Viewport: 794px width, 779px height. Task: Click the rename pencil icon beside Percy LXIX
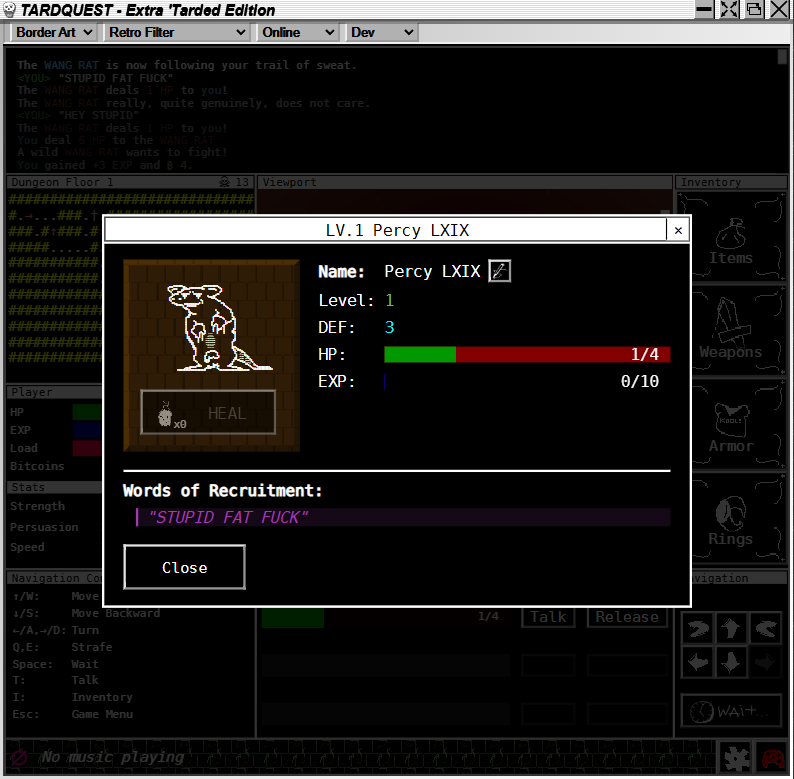tap(499, 271)
